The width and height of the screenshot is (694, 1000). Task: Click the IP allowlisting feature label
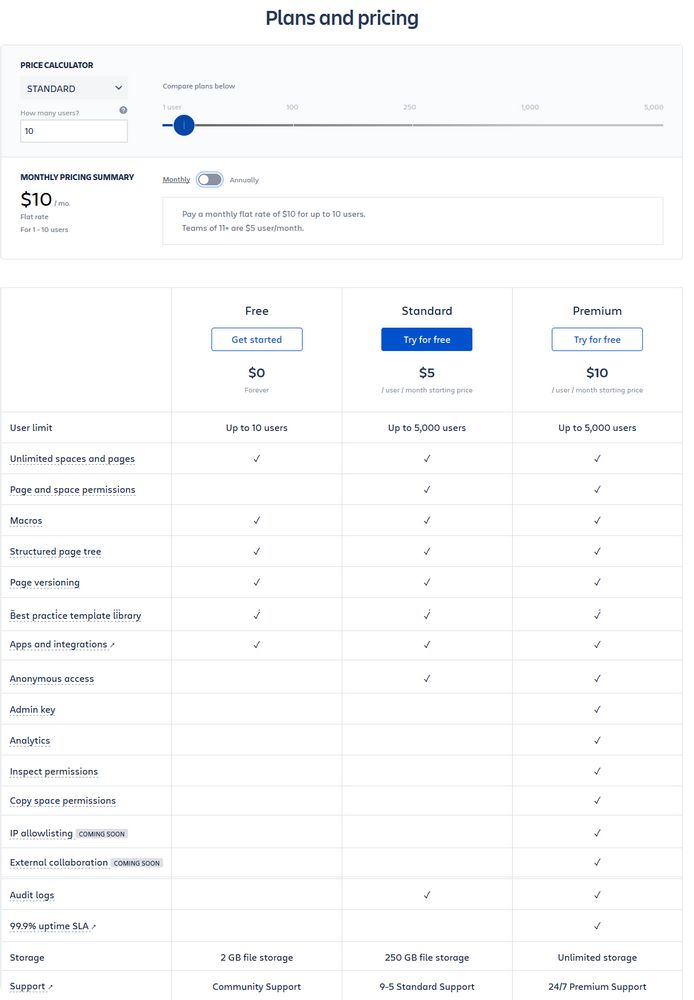pos(41,833)
